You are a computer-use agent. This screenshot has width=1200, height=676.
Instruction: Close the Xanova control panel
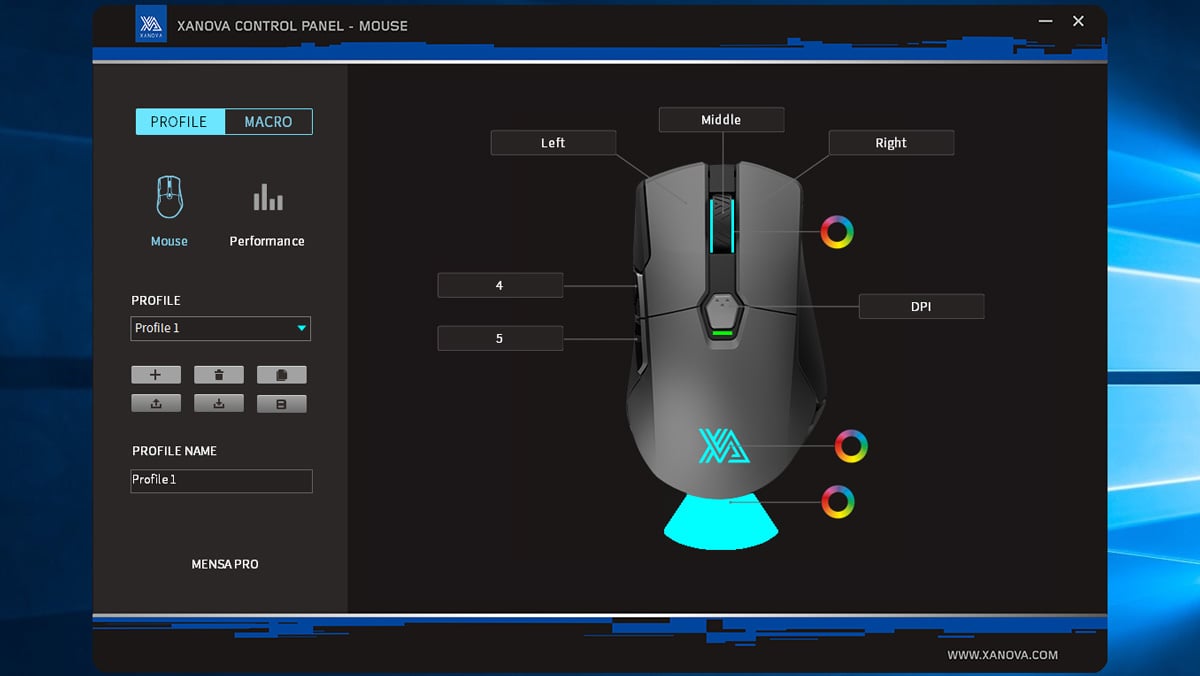[1078, 21]
